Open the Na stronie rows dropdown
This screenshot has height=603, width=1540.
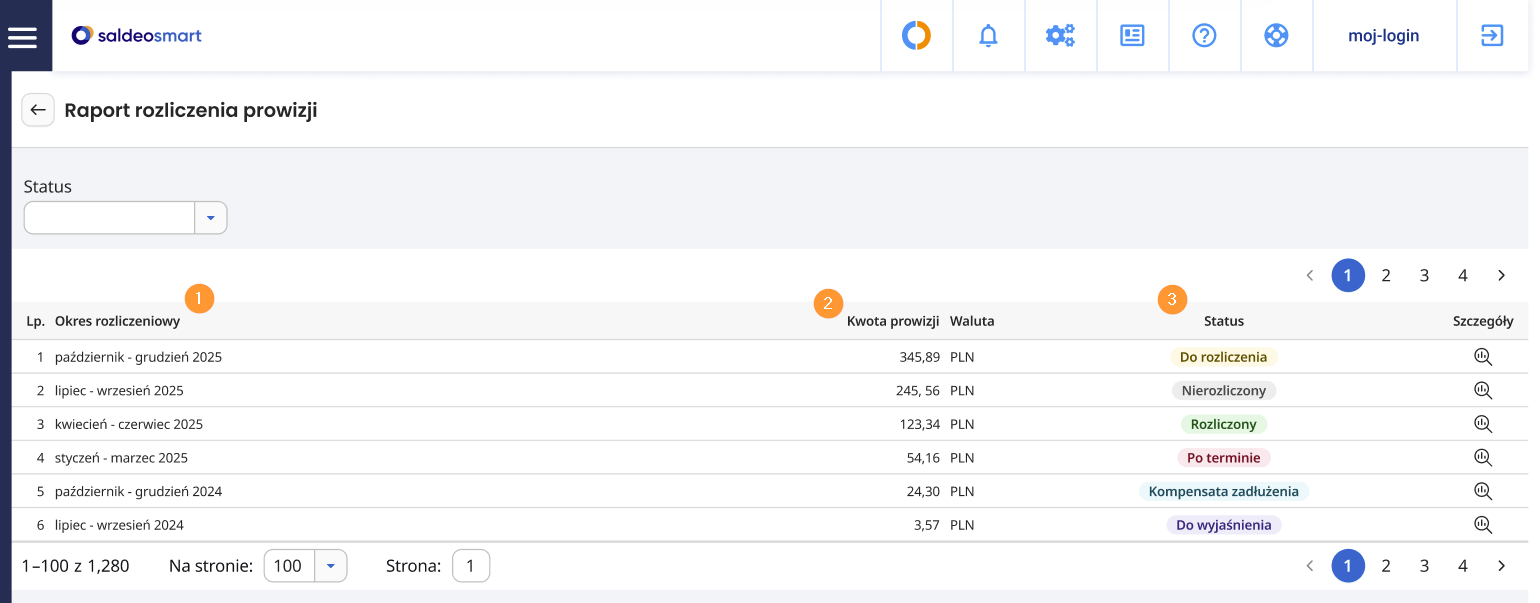(x=331, y=566)
